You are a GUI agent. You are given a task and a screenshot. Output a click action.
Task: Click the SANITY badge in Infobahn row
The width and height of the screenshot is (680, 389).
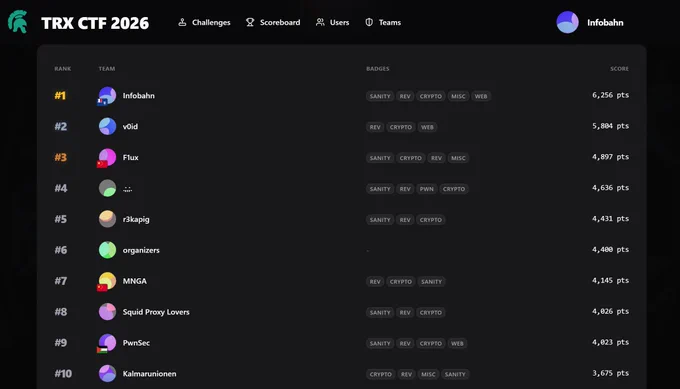coord(380,96)
